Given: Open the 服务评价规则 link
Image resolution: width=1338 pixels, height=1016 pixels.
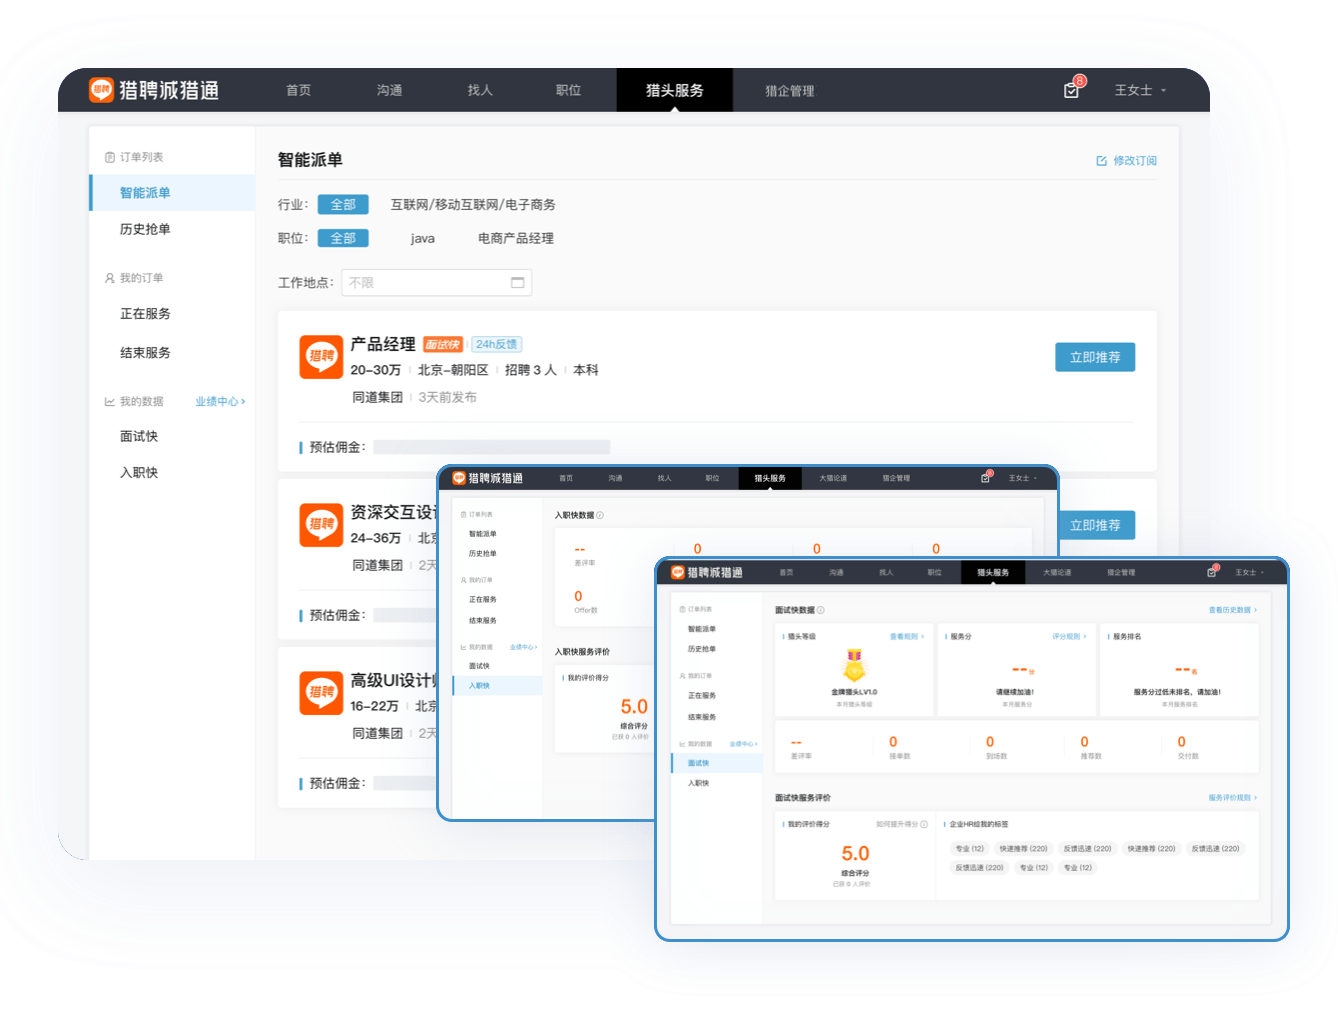Looking at the screenshot, I should (1232, 798).
